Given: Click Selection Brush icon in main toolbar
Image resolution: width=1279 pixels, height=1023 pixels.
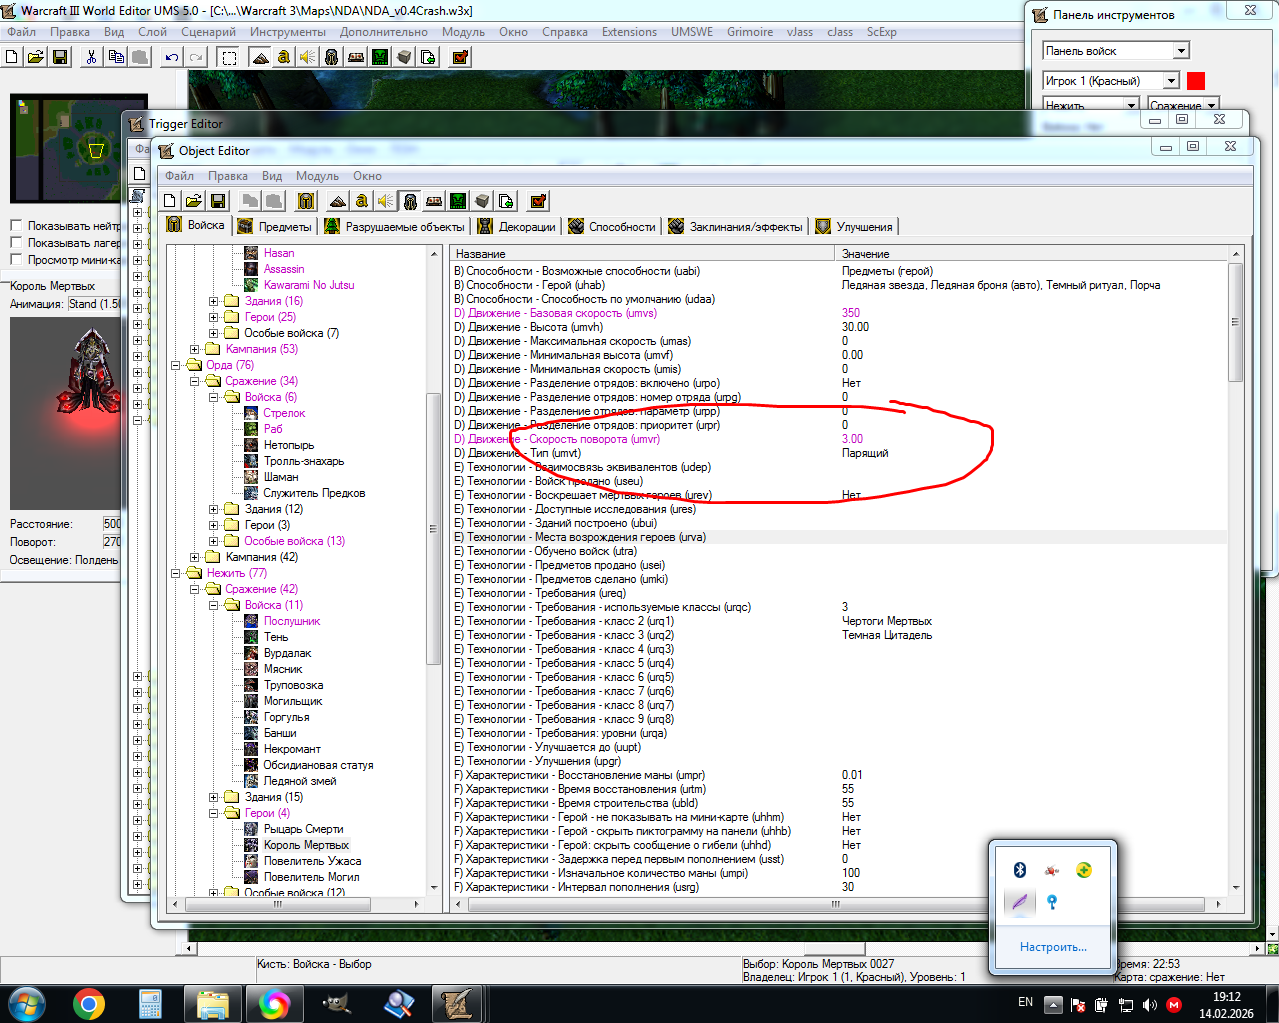Looking at the screenshot, I should tap(229, 57).
